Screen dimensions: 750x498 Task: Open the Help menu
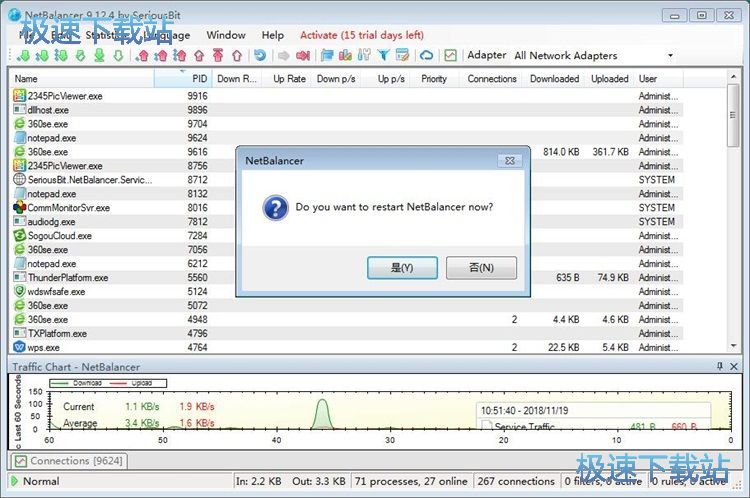point(273,35)
